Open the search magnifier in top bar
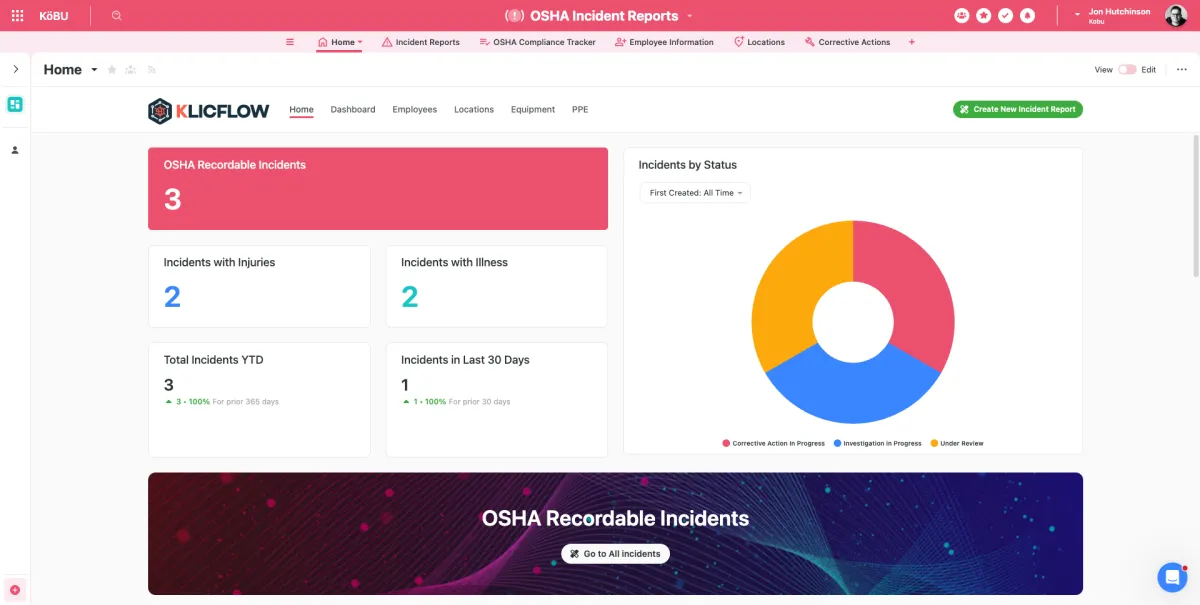 point(117,16)
